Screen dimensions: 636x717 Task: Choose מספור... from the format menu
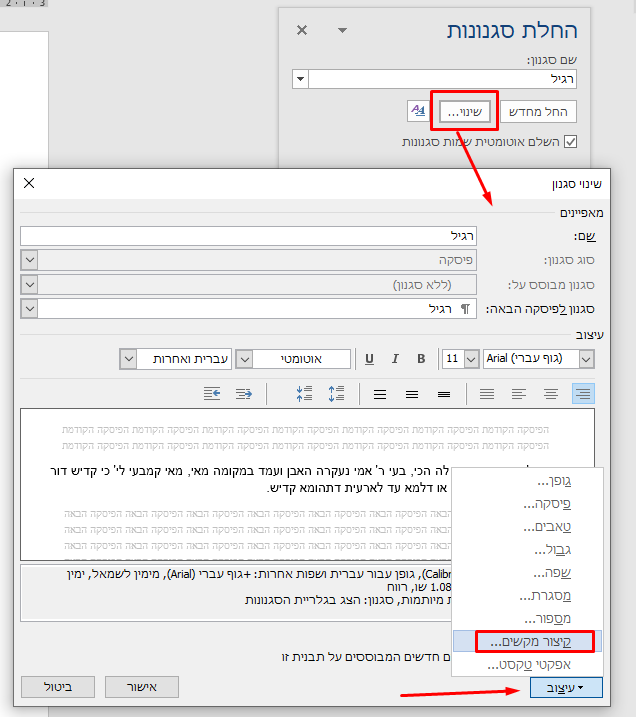527,618
